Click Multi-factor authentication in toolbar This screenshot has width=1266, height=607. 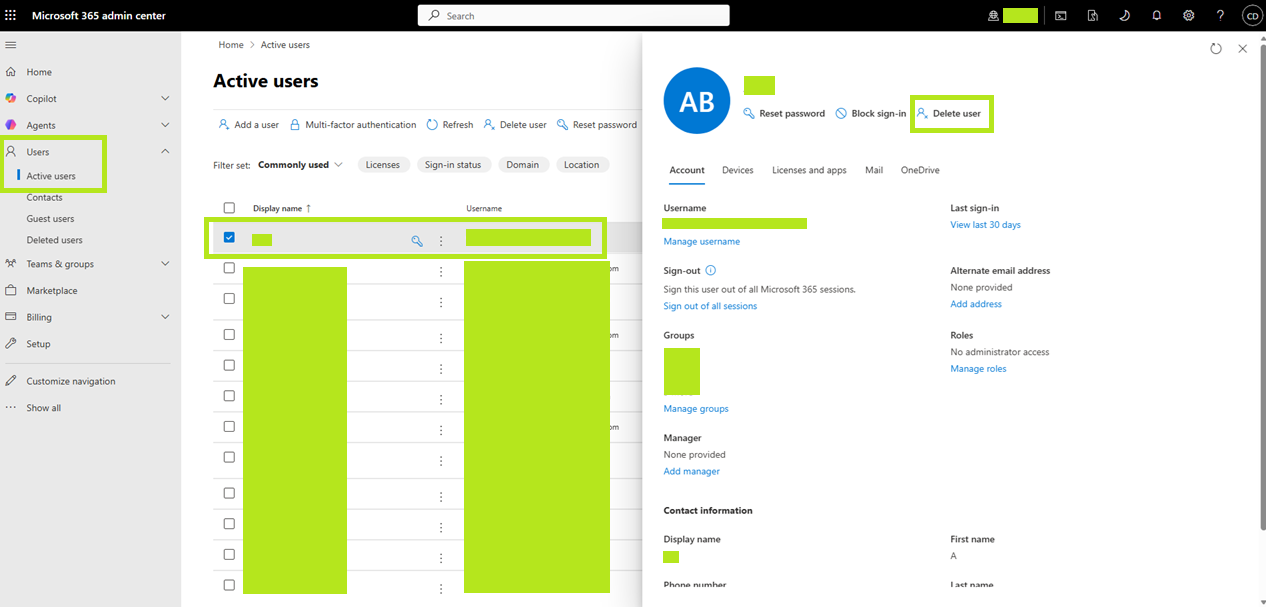(353, 125)
